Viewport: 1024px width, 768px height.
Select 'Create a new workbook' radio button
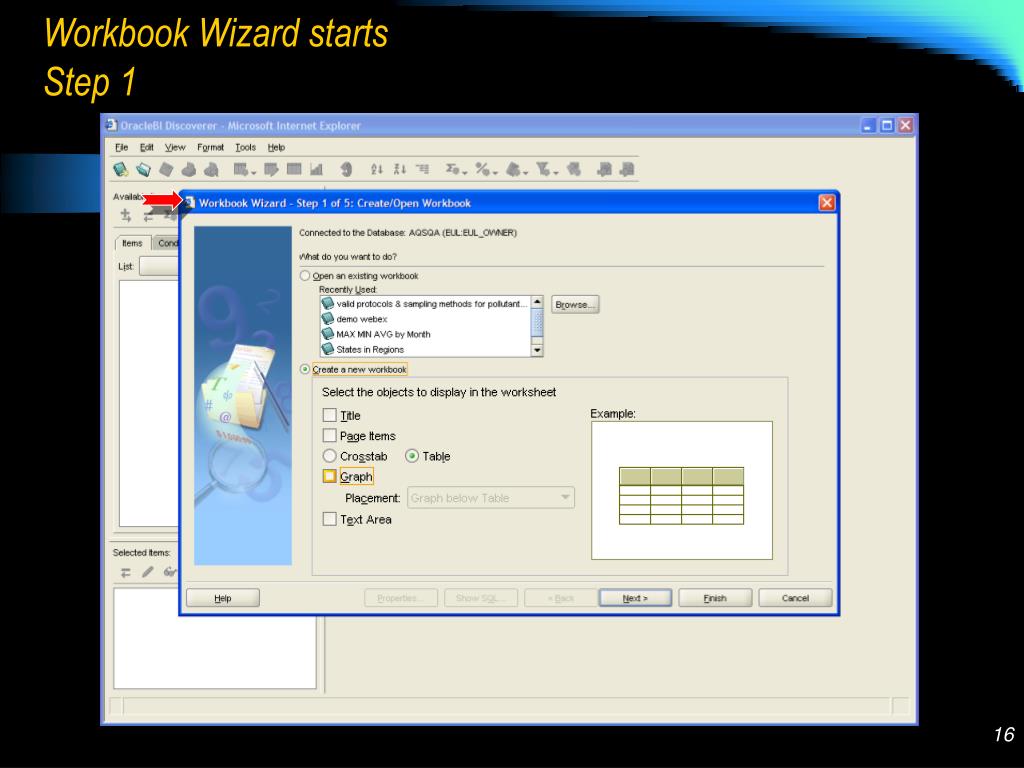click(304, 369)
